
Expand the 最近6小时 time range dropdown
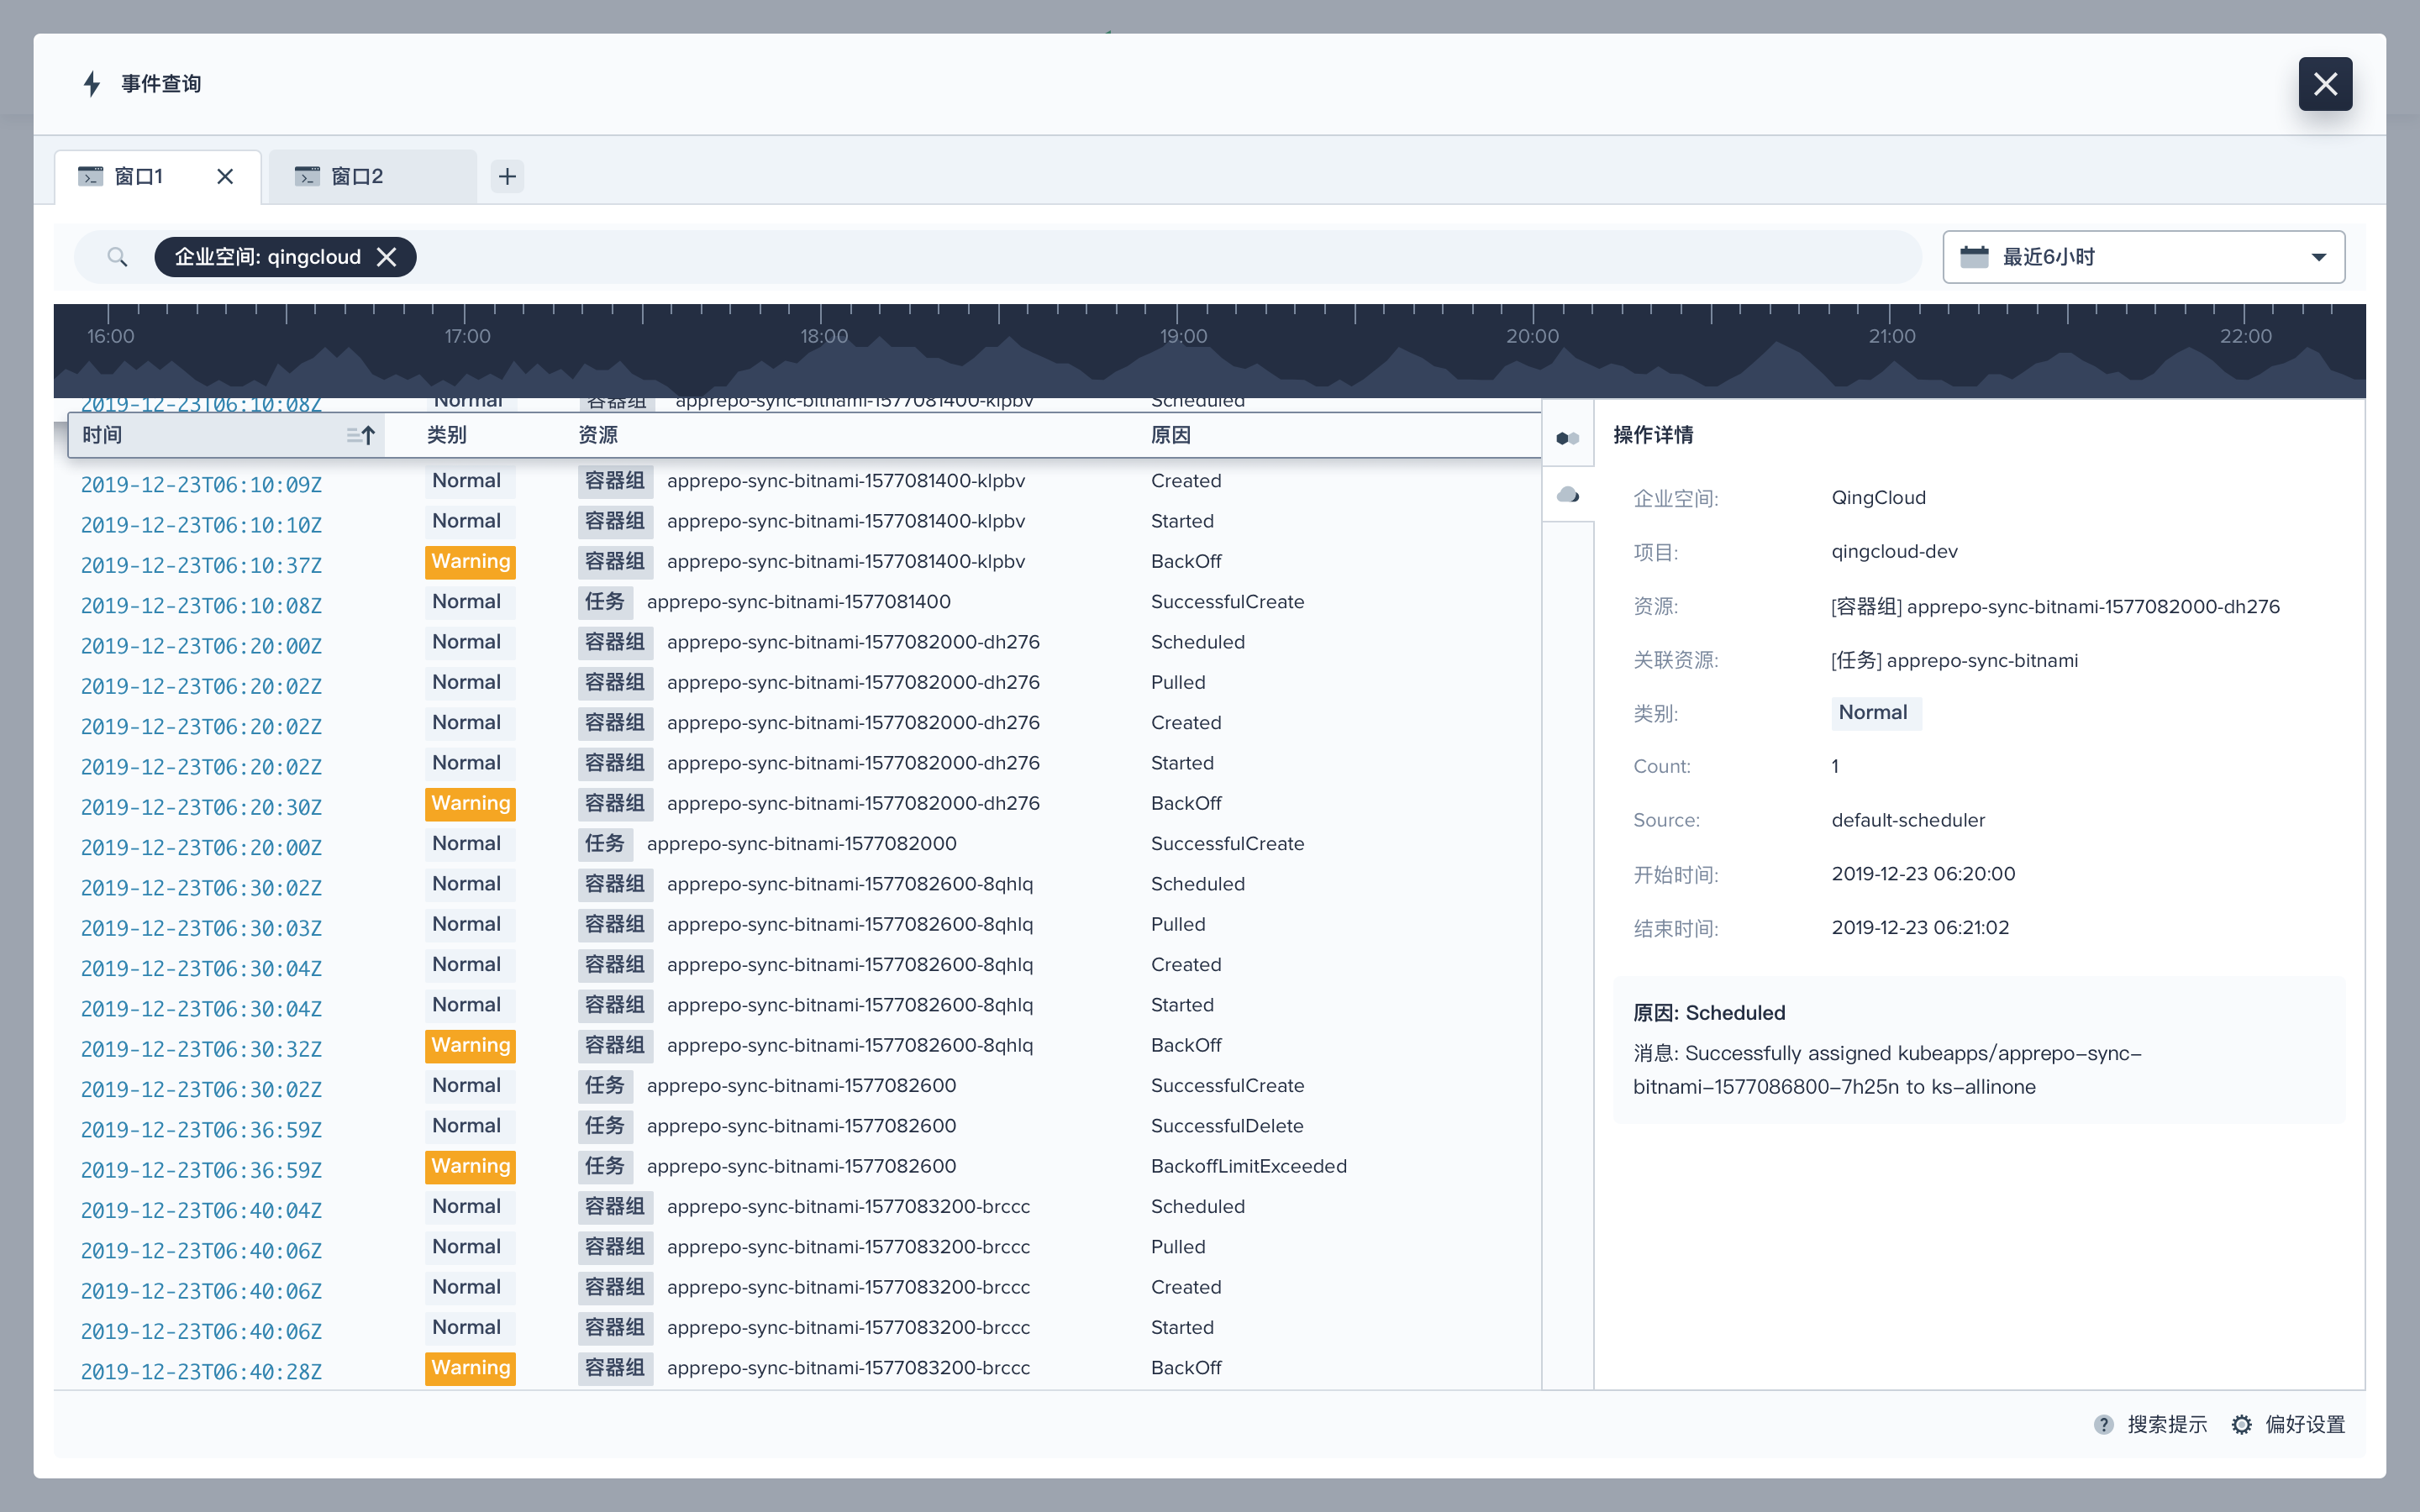coord(2318,257)
